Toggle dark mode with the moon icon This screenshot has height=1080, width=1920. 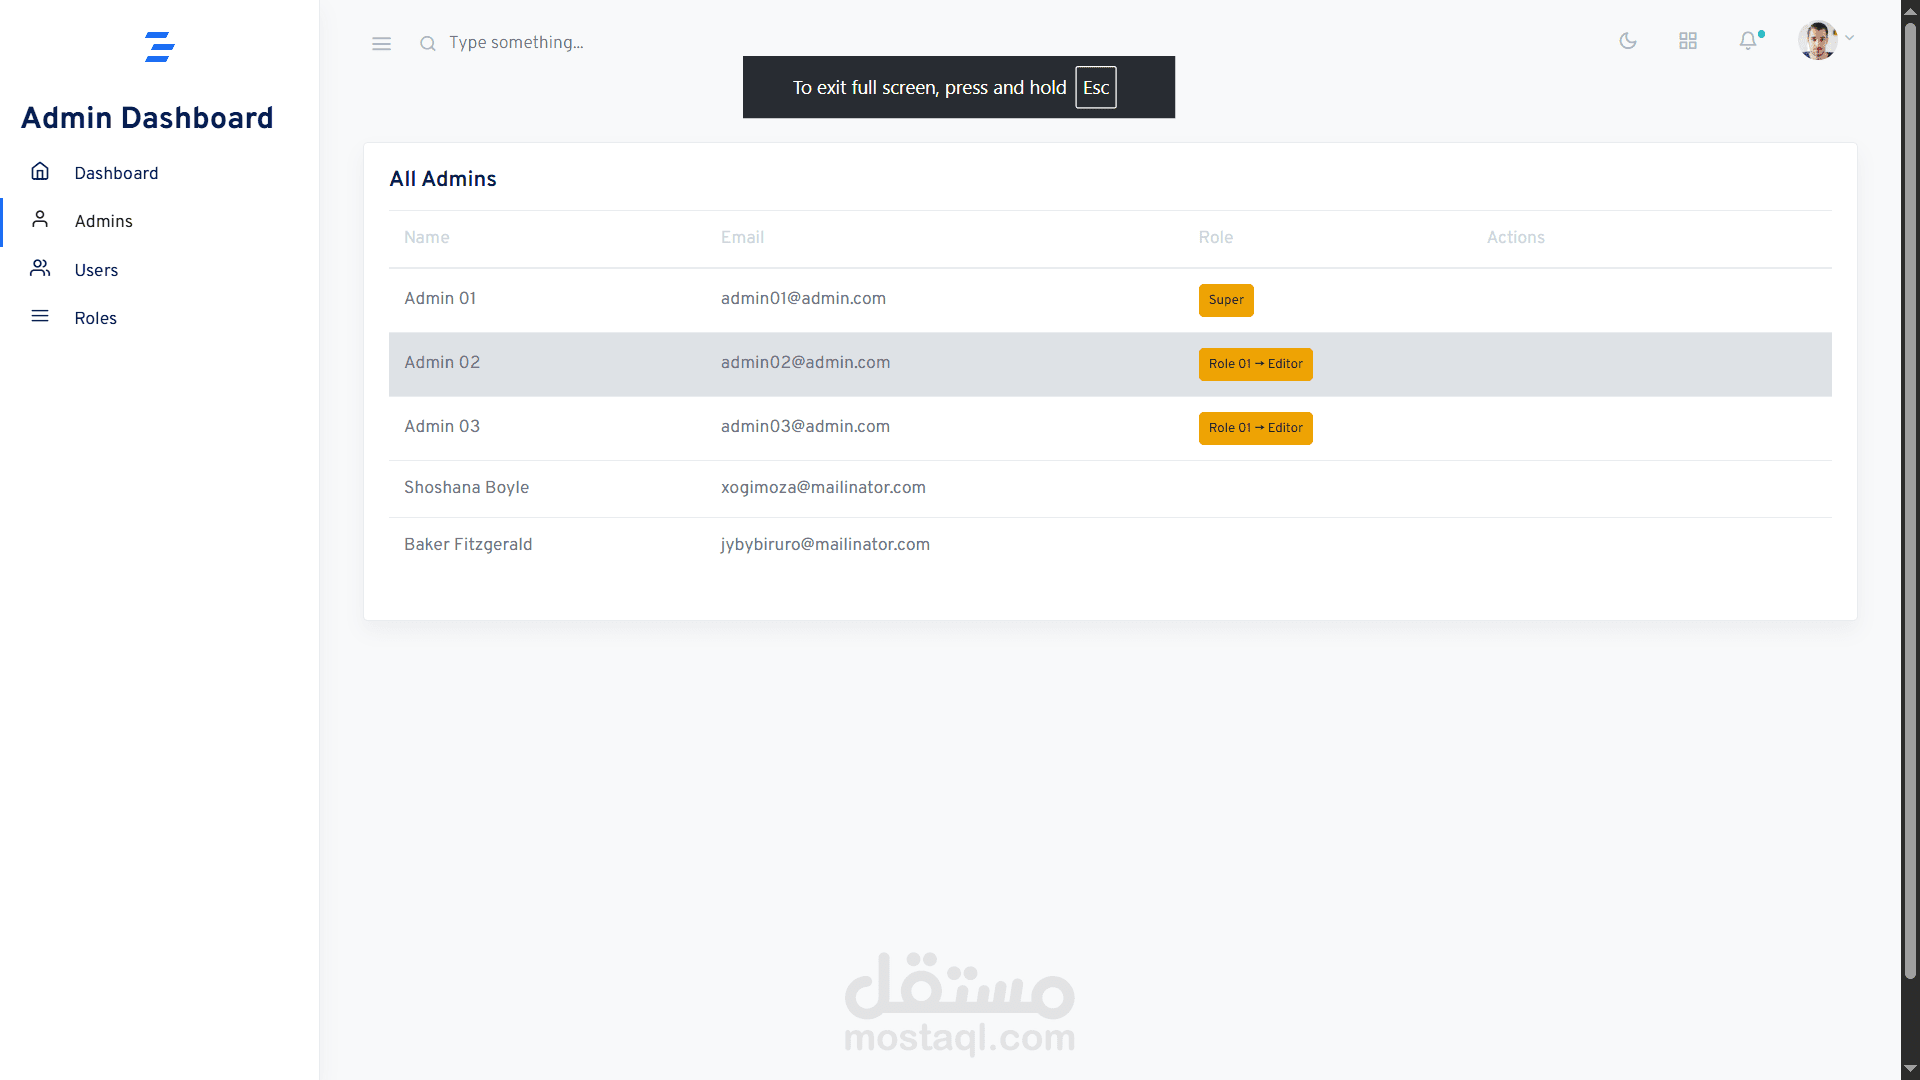[x=1628, y=41]
